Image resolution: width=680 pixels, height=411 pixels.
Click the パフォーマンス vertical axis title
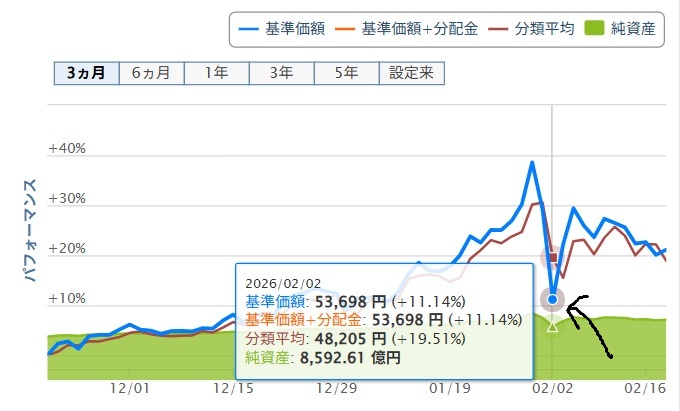(x=30, y=230)
